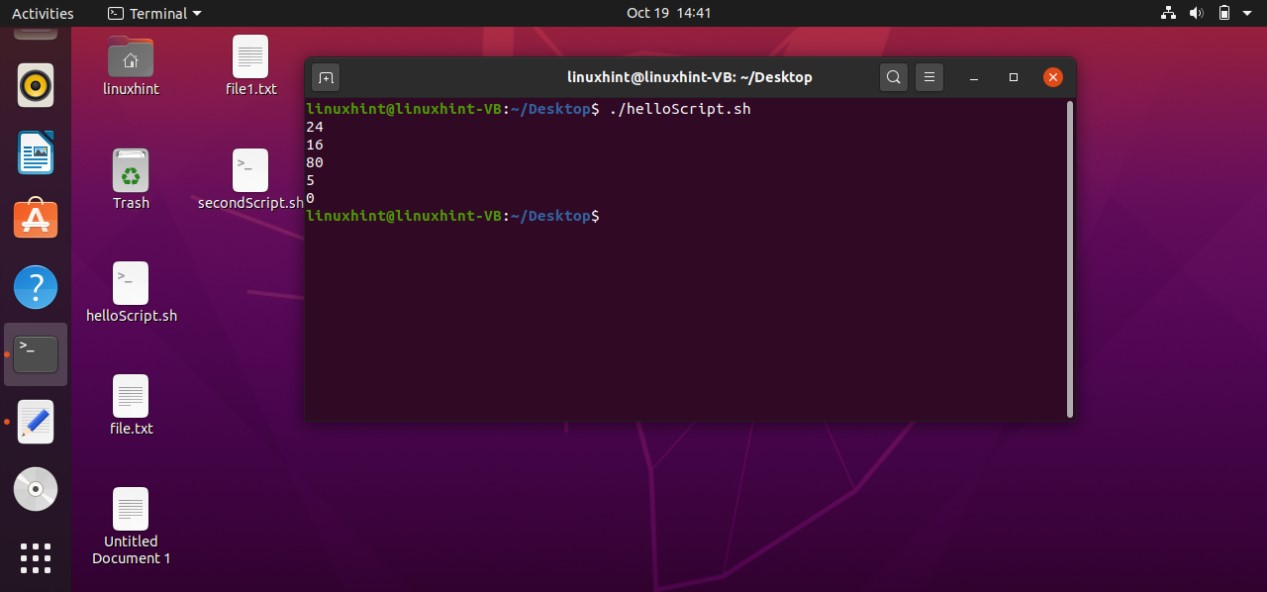
Task: Select the Trash desktop icon
Action: tap(131, 172)
